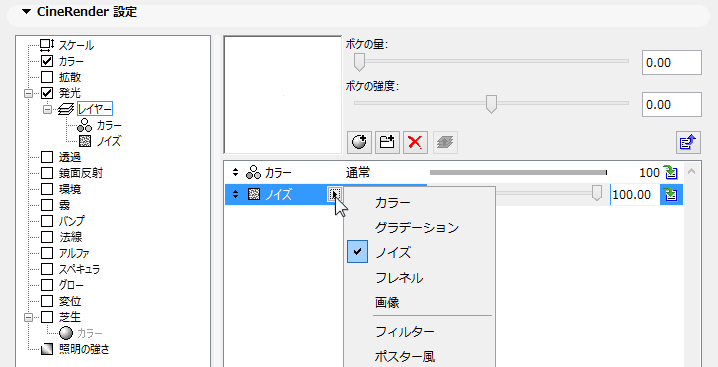Click the カラー shader icon in layer list

pyautogui.click(x=253, y=173)
